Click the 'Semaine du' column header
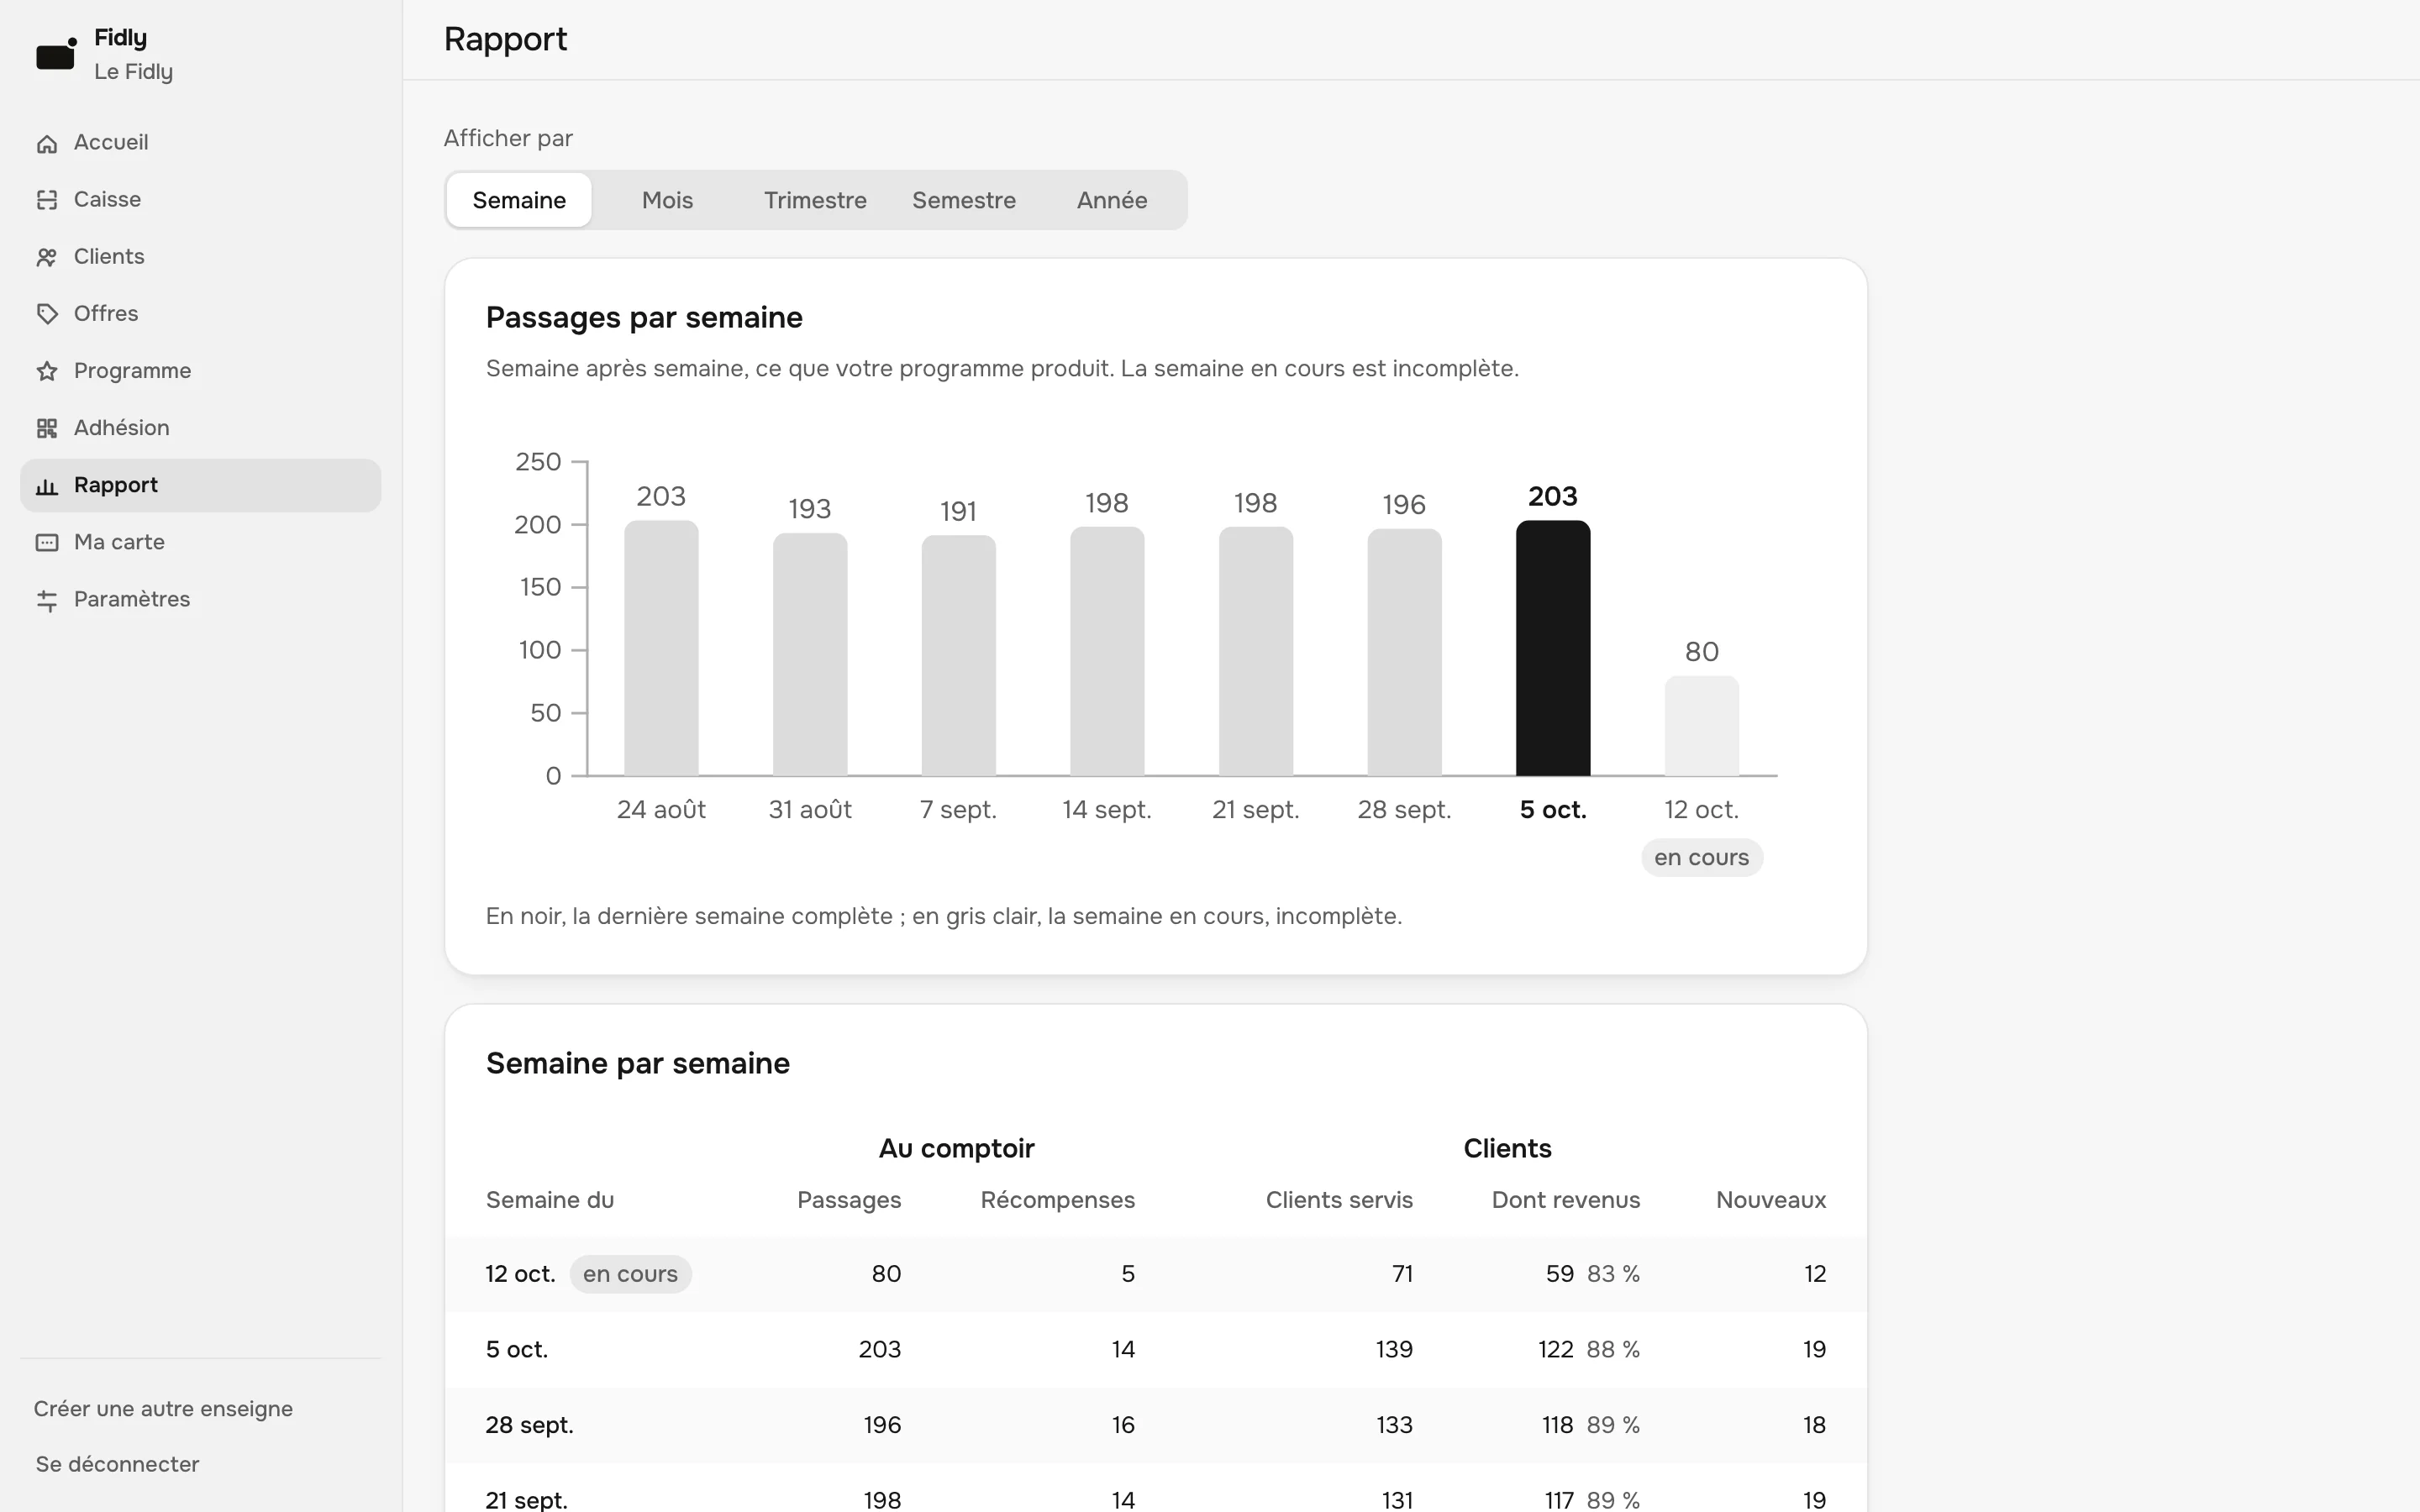 click(550, 1200)
